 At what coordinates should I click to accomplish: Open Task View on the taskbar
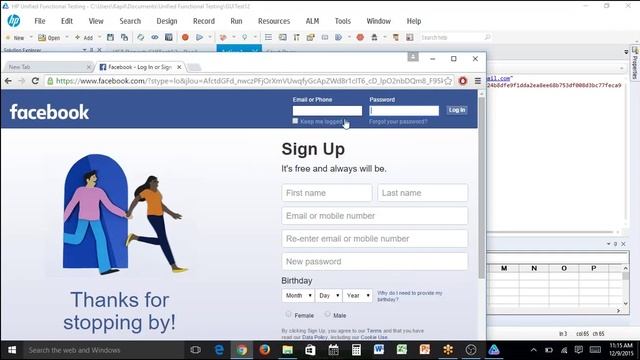pyautogui.click(x=196, y=350)
